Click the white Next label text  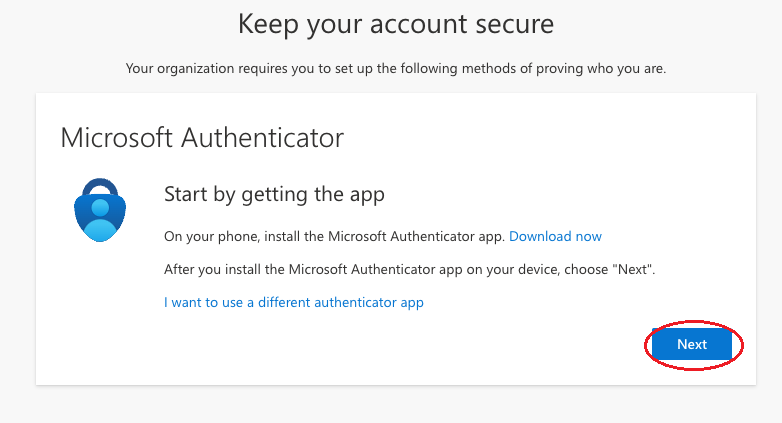[x=692, y=344]
